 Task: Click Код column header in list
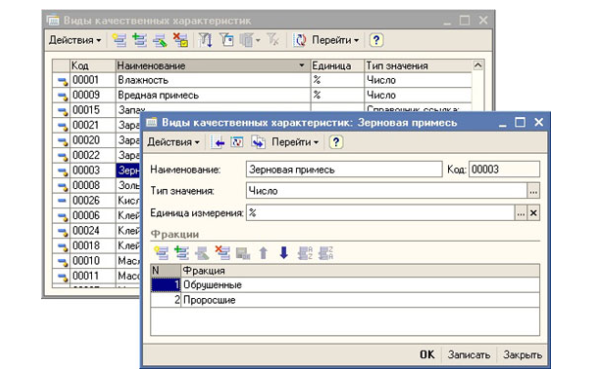coord(92,66)
